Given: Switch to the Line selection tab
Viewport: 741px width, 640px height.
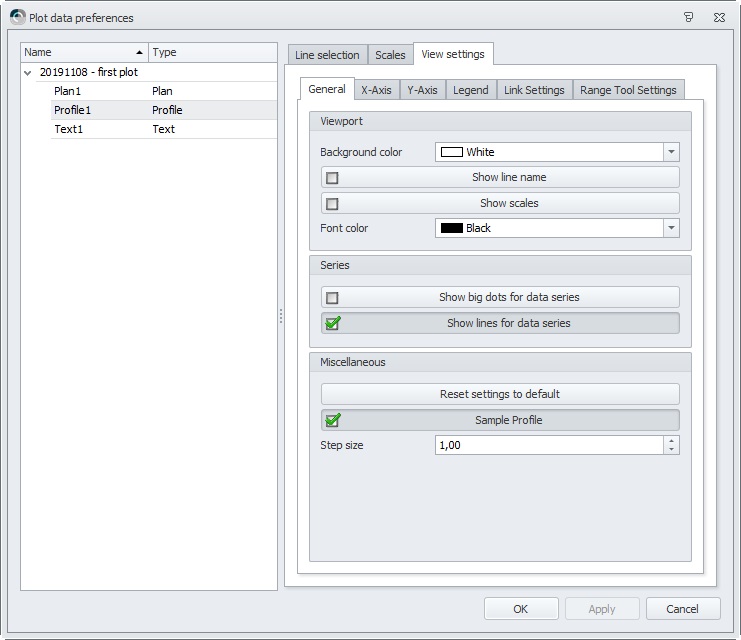Looking at the screenshot, I should pyautogui.click(x=327, y=55).
